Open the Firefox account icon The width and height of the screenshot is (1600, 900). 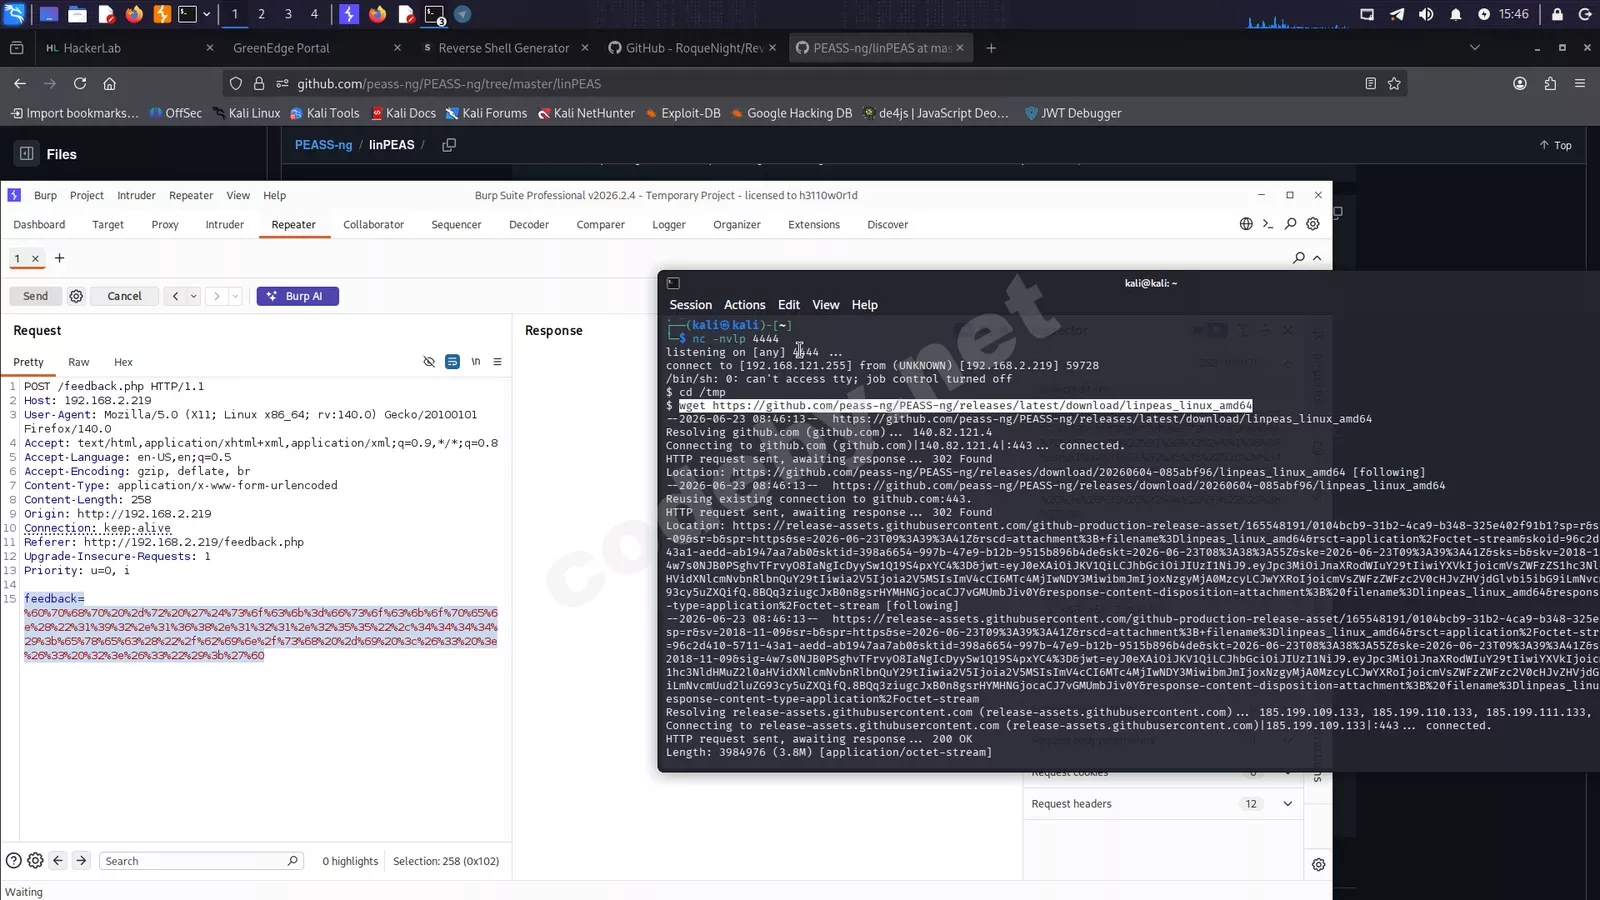1520,84
